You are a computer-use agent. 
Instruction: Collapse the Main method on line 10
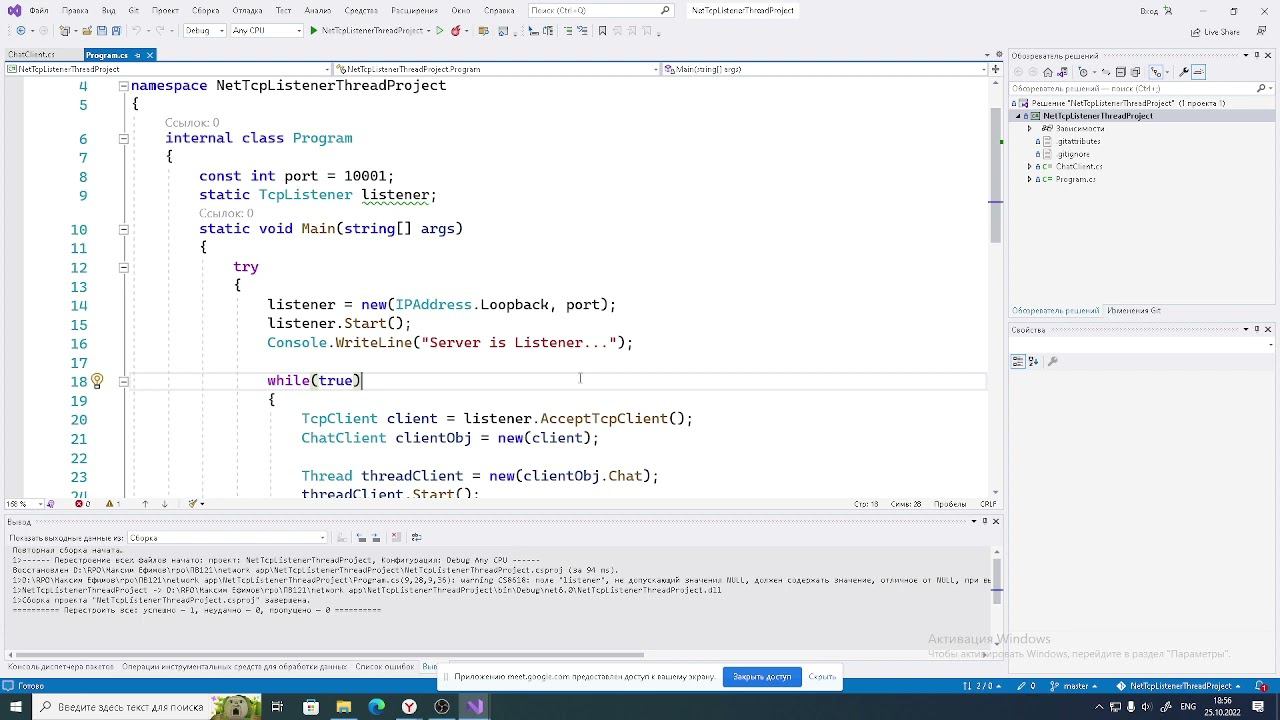123,230
